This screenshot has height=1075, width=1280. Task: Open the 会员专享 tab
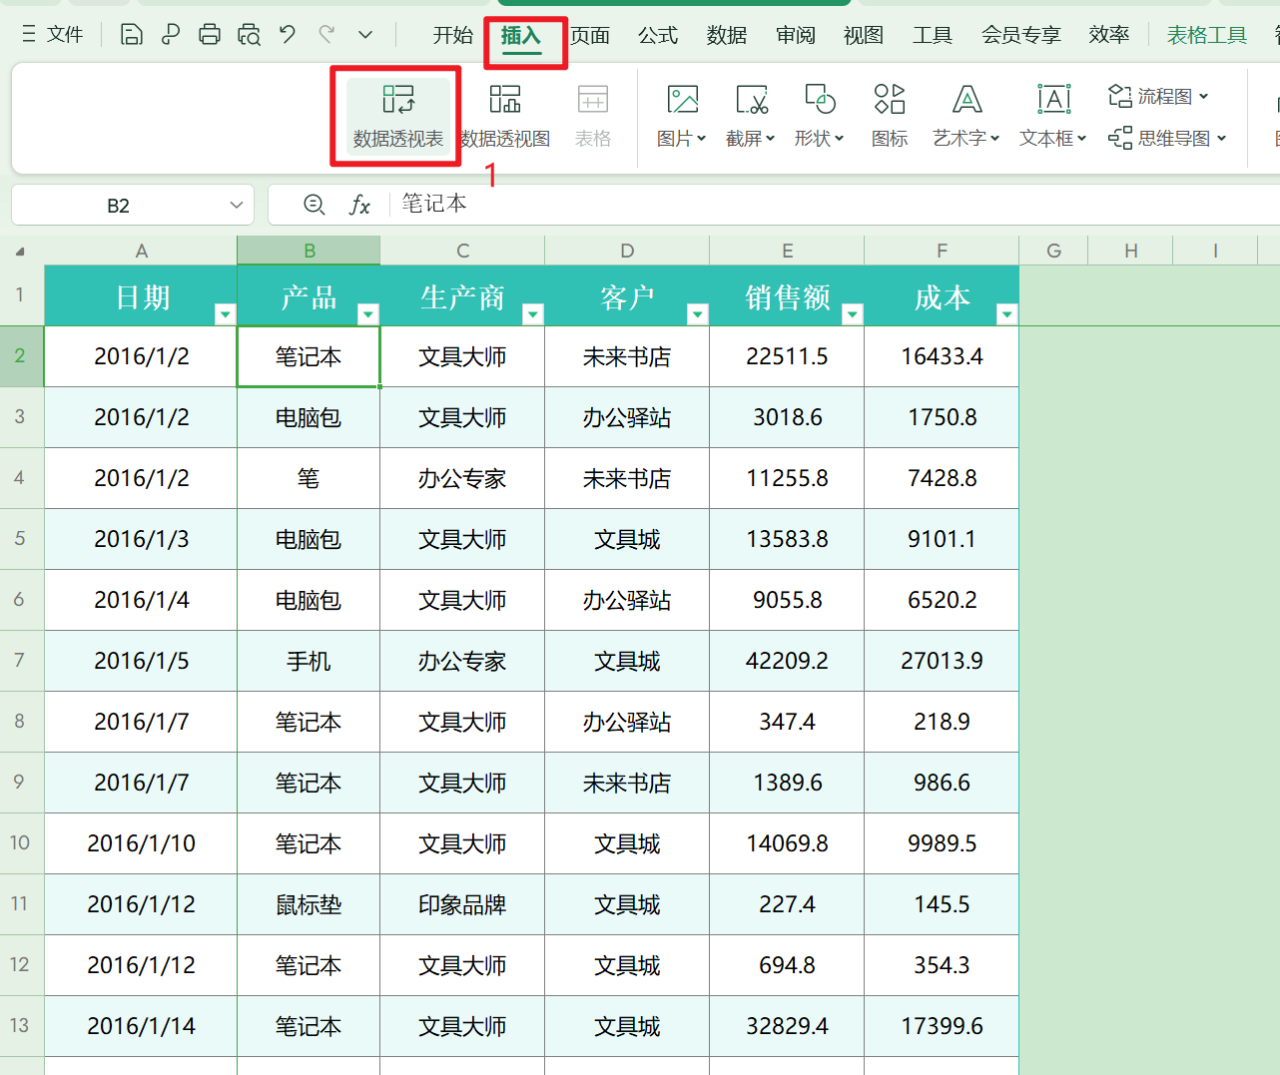point(1021,35)
